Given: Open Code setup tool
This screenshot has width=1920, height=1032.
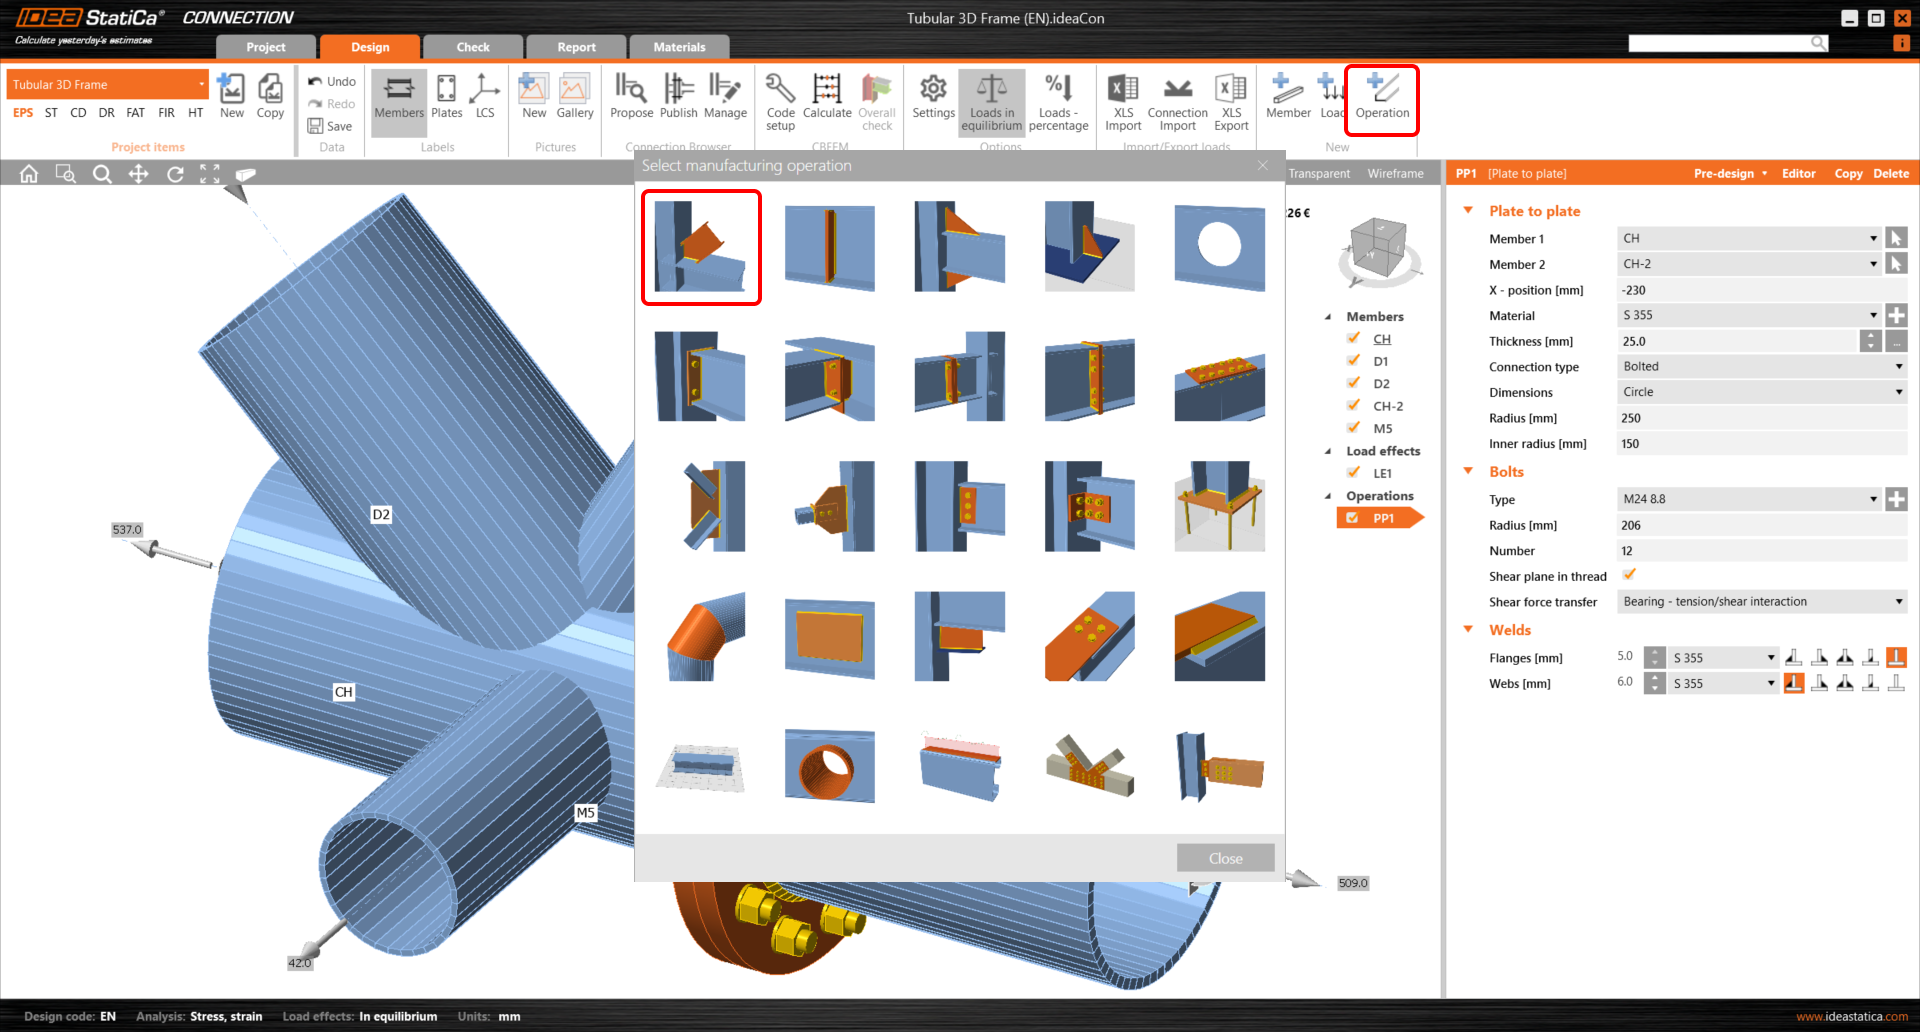Looking at the screenshot, I should coord(780,98).
